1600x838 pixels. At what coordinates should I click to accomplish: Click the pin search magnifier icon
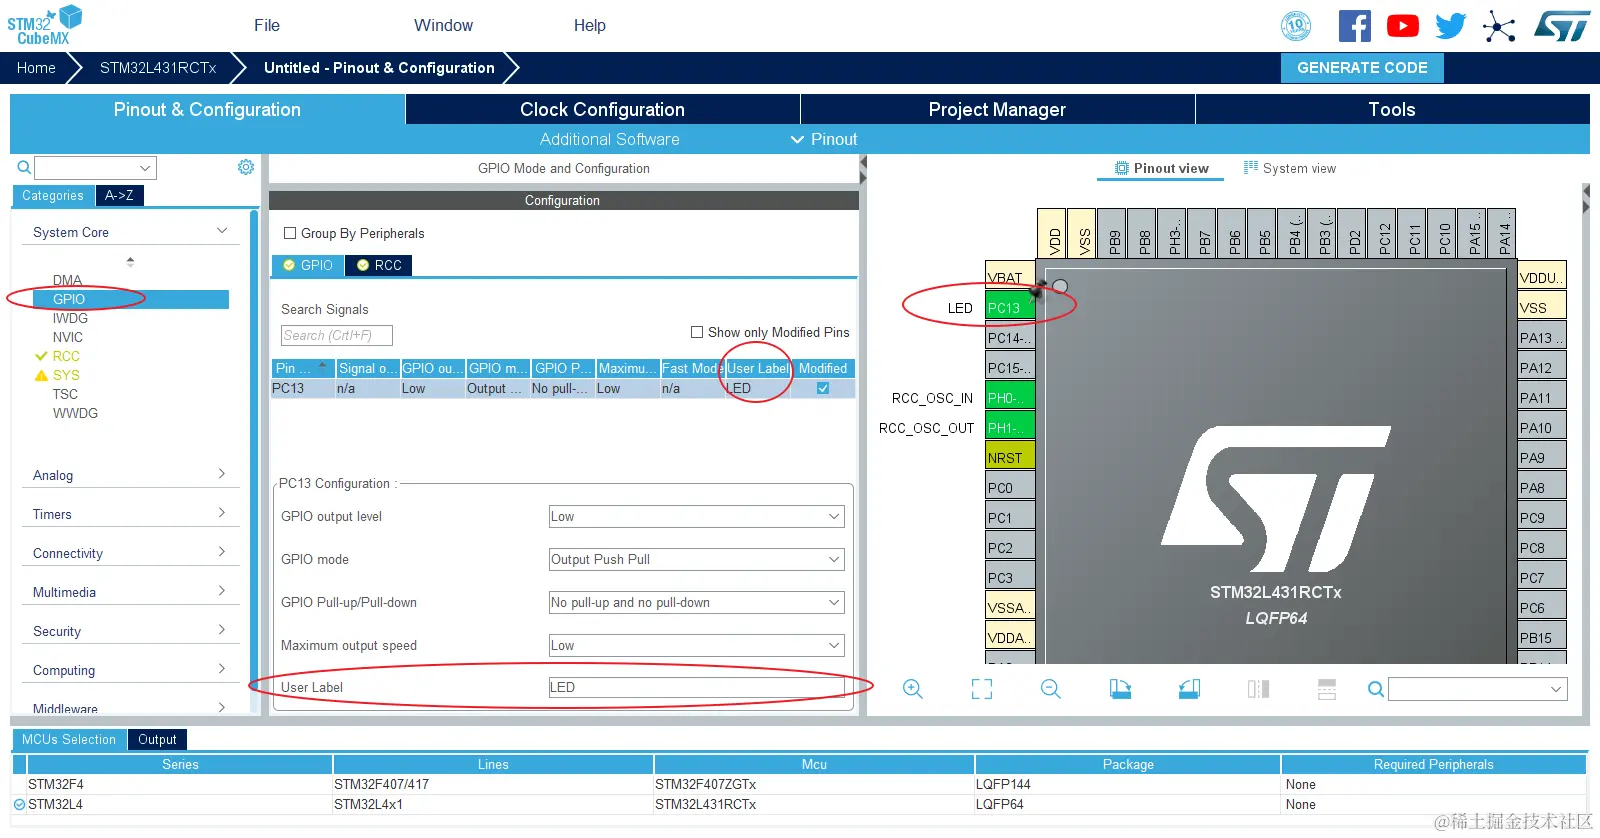tap(1376, 689)
